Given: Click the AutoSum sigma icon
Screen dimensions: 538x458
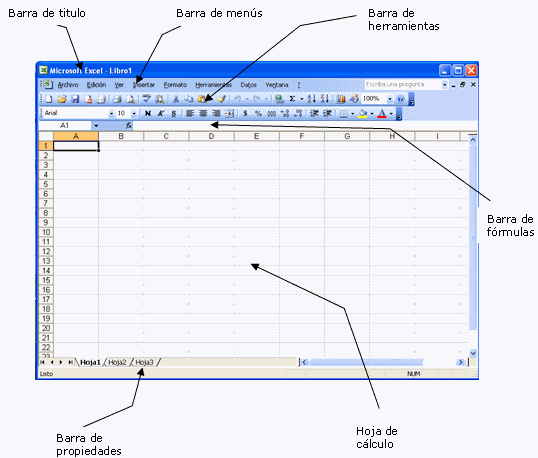Looking at the screenshot, I should click(292, 99).
